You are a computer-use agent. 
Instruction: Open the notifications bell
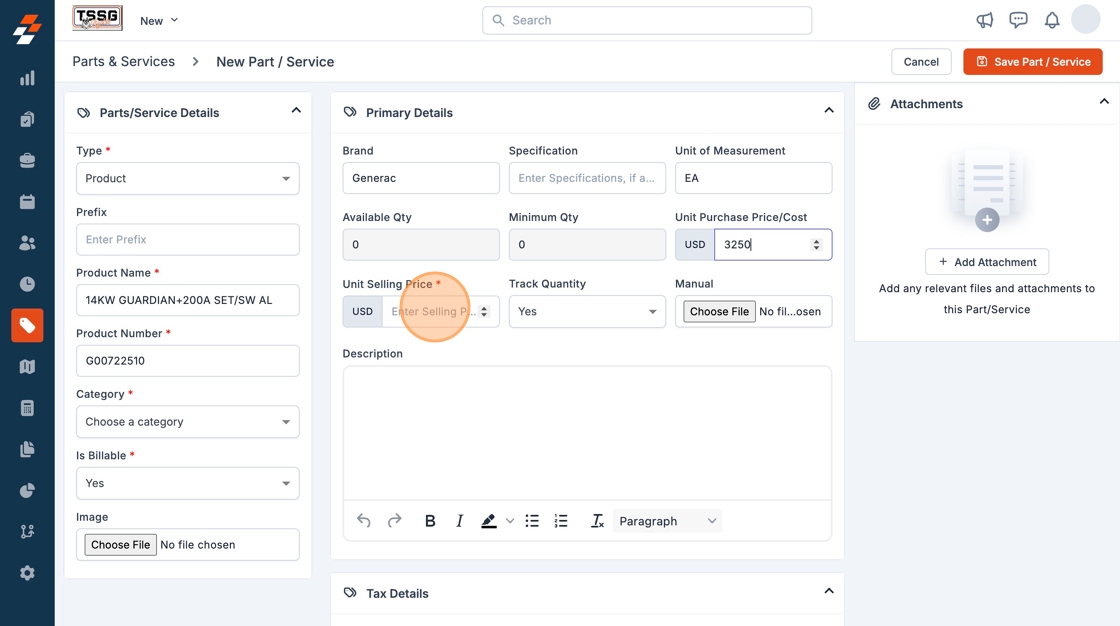(x=1052, y=20)
